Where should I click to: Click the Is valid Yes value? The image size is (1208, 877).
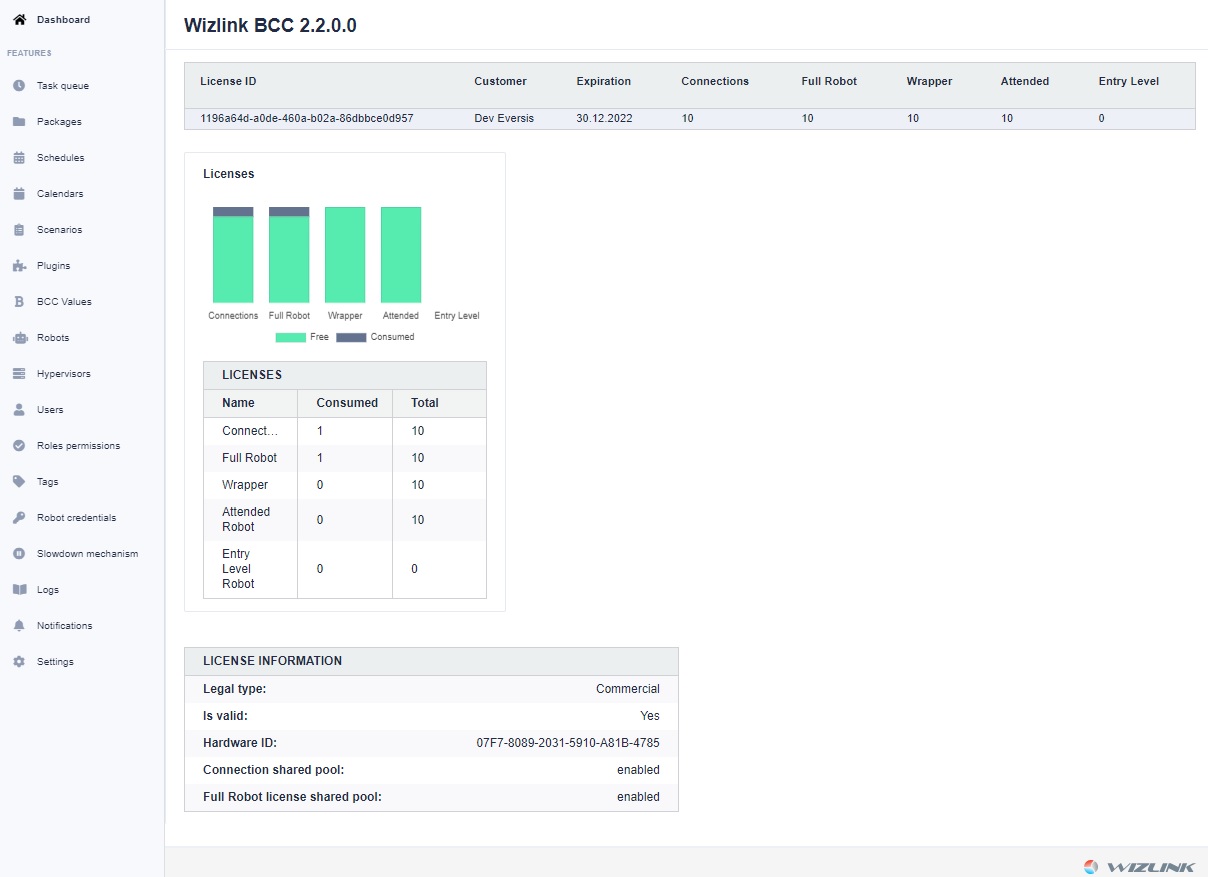[650, 716]
